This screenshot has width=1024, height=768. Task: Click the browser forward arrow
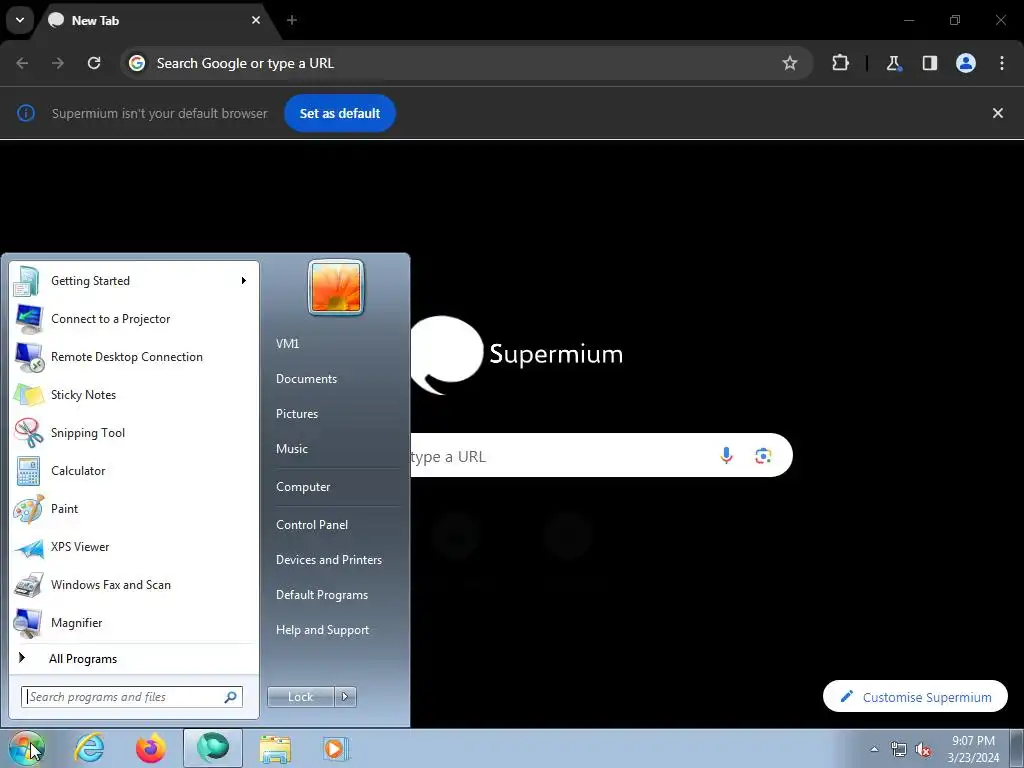click(x=58, y=63)
